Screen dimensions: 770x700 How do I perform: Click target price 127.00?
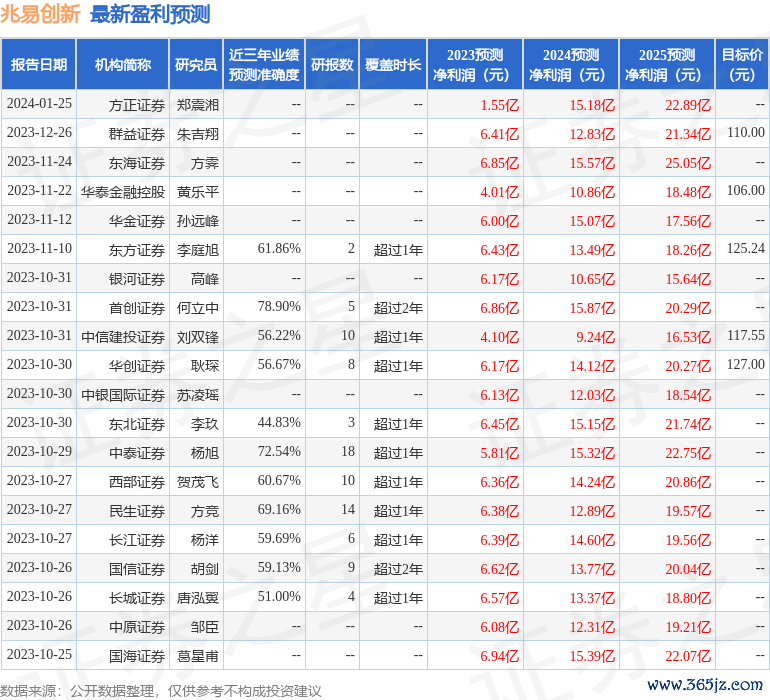coord(746,364)
